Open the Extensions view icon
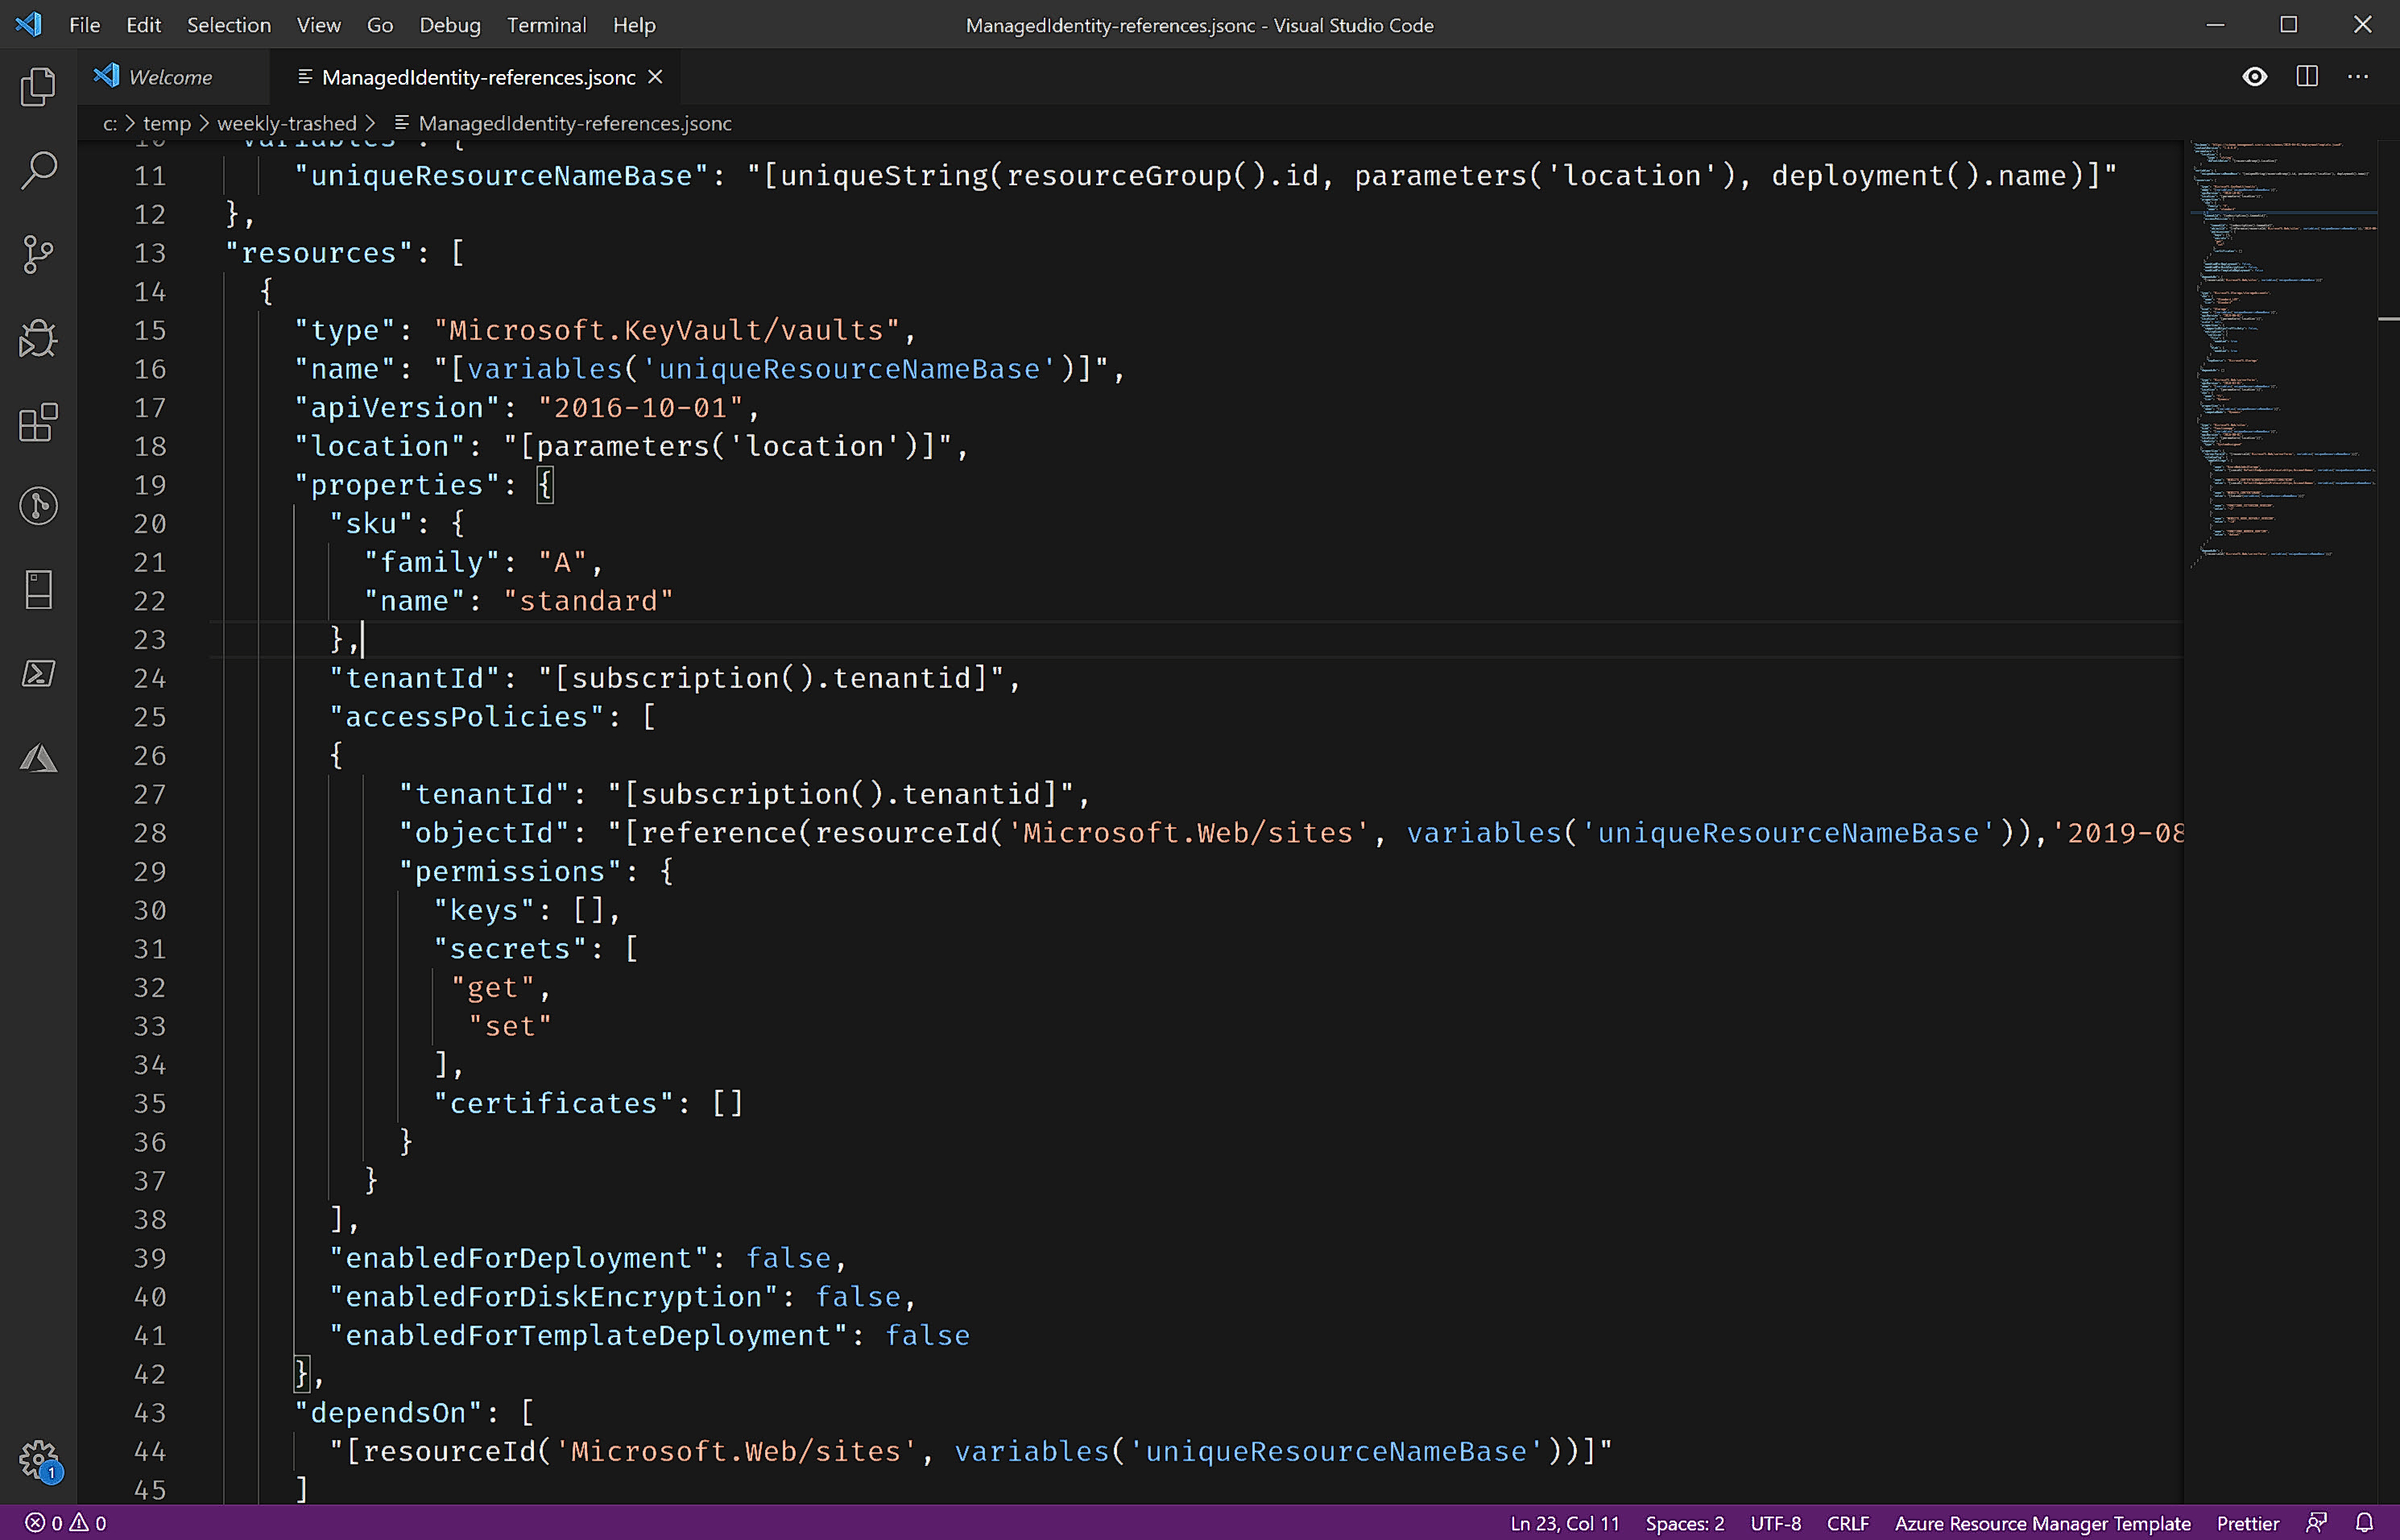This screenshot has height=1540, width=2400. point(38,422)
